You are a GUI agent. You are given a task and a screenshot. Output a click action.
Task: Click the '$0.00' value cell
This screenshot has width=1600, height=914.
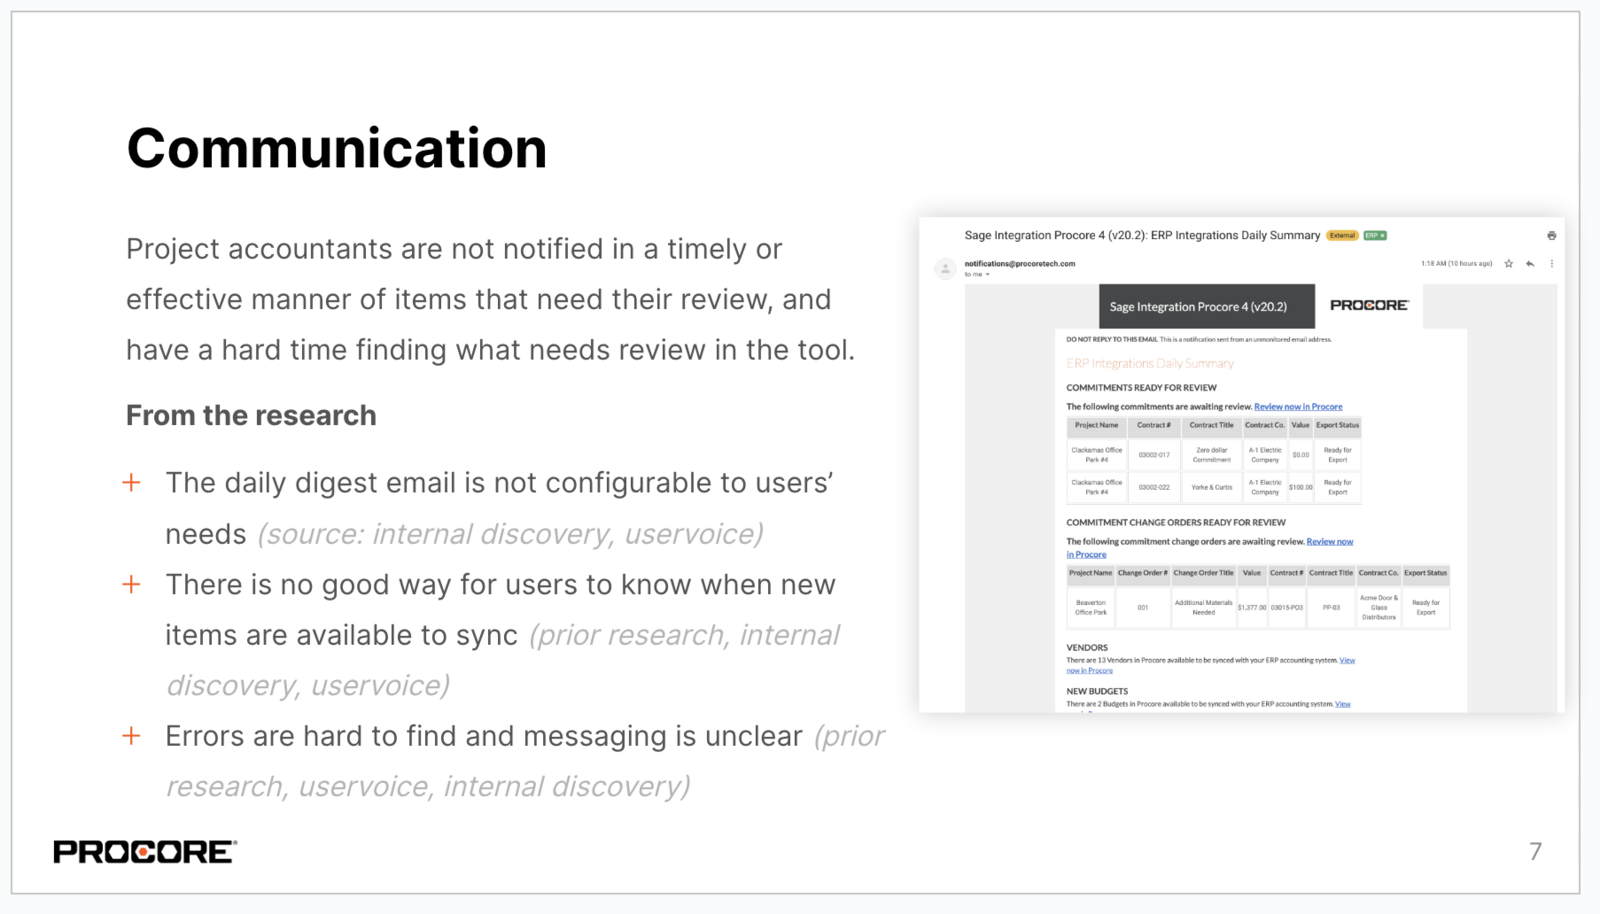[1300, 455]
